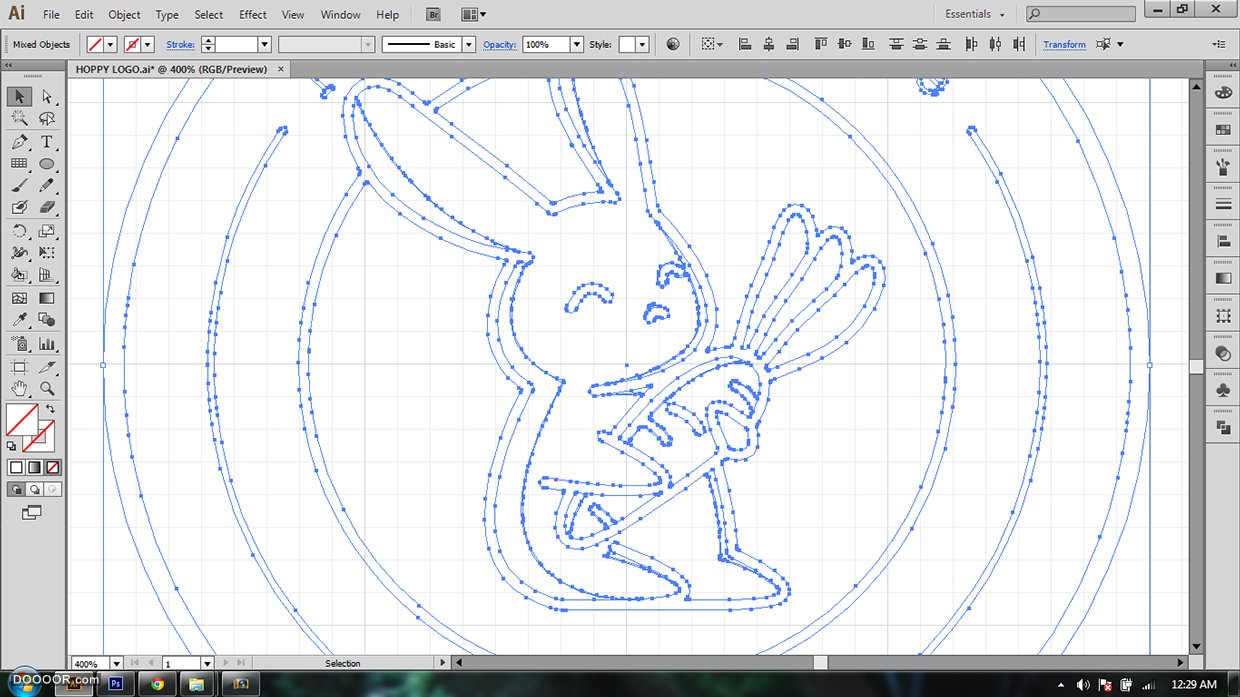Select the Gradient tool
Viewport: 1240px width, 697px height.
click(x=47, y=298)
